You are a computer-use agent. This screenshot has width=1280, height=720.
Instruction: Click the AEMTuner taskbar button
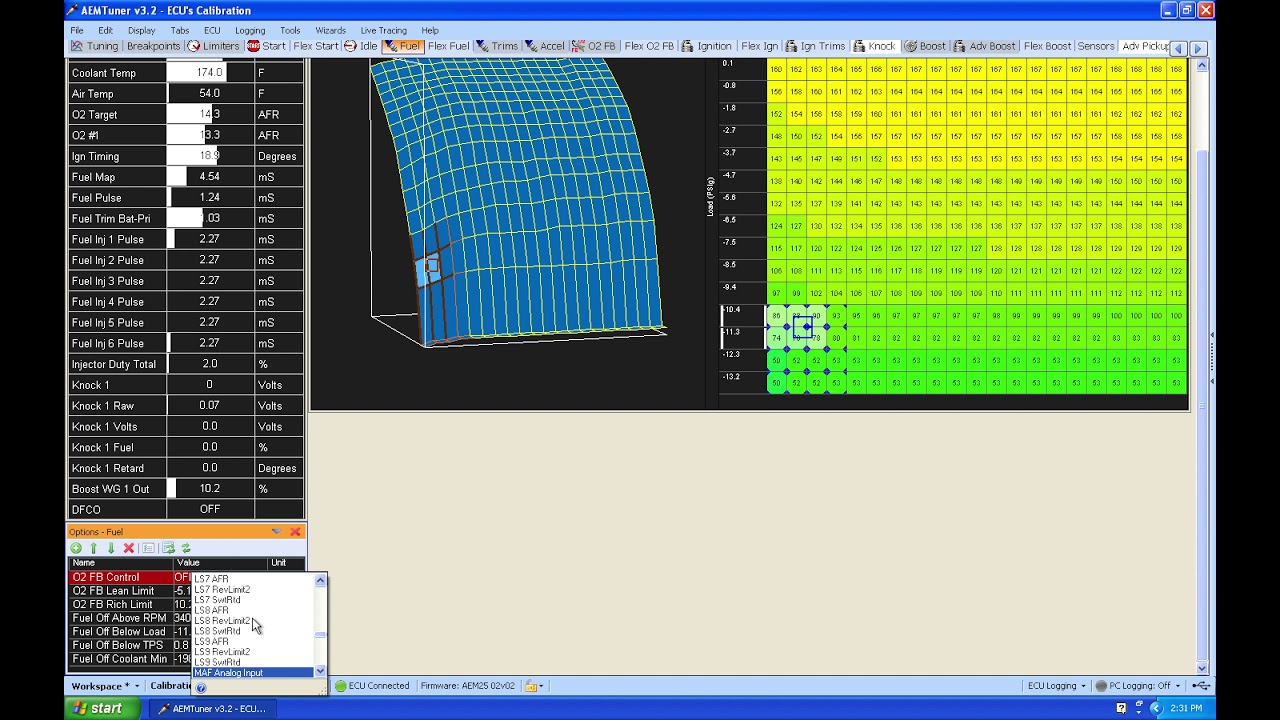click(x=213, y=709)
